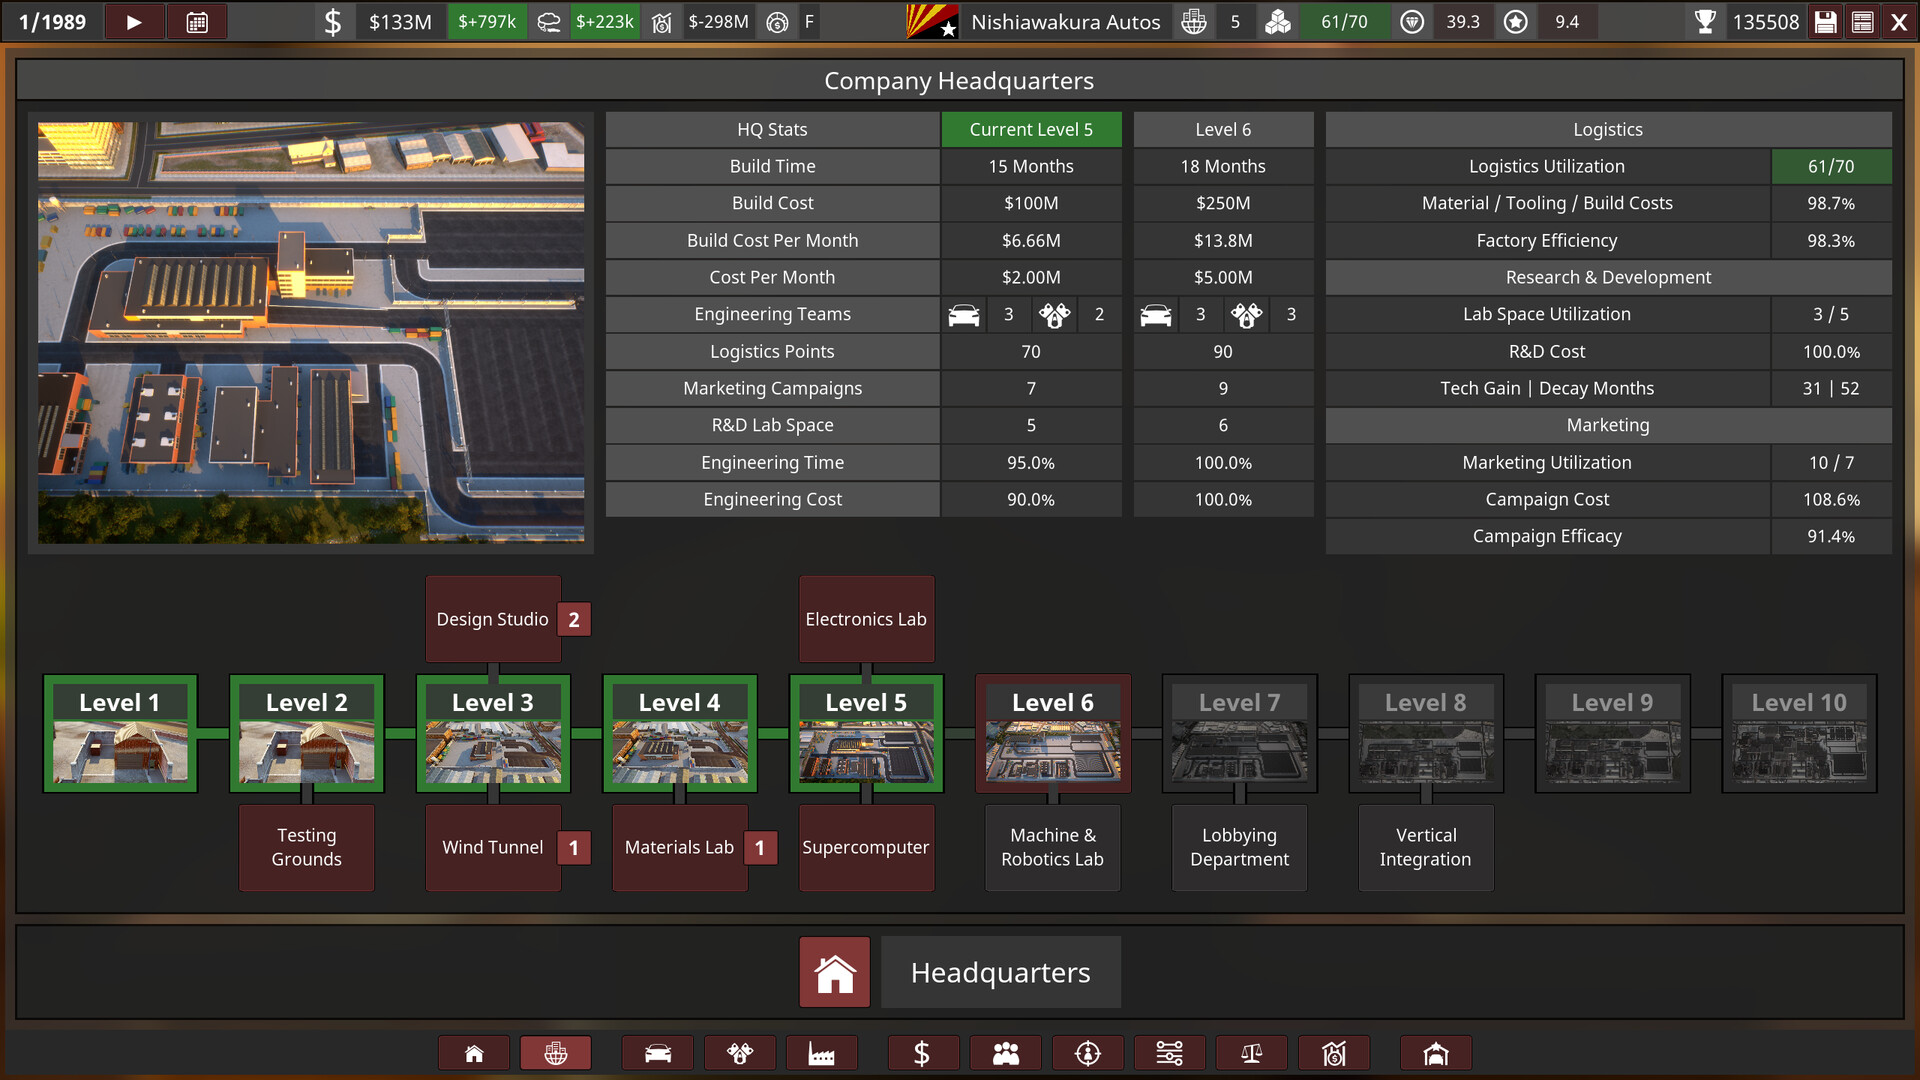Select the car design icon in bottom toolbar
The height and width of the screenshot is (1080, 1920).
coord(657,1052)
